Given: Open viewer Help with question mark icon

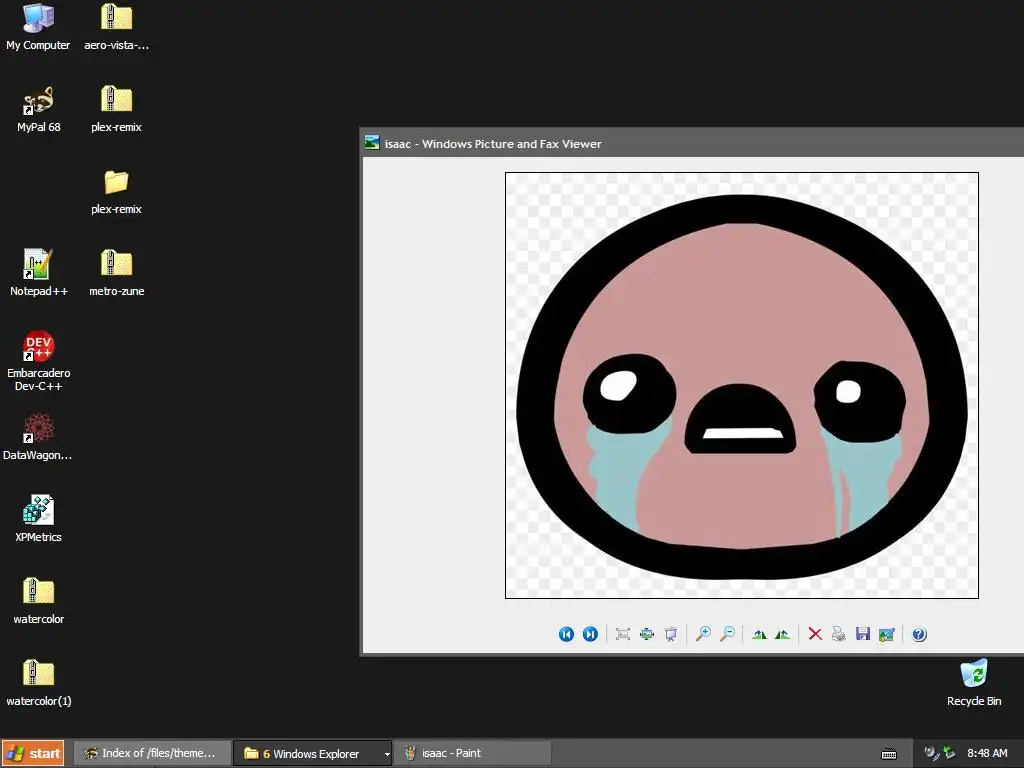Looking at the screenshot, I should tap(919, 634).
